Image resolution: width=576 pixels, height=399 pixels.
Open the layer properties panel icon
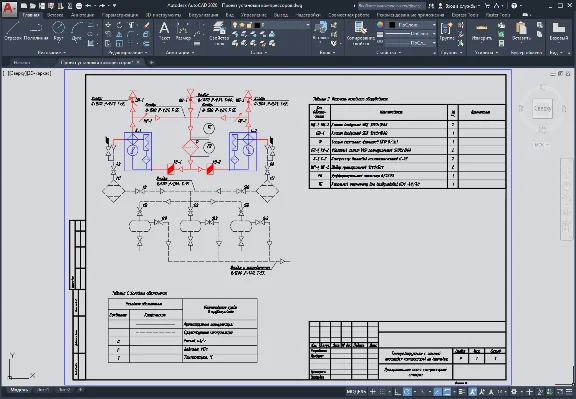point(219,33)
